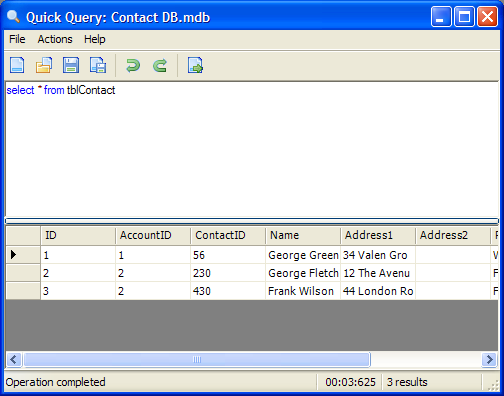Click the ContactID cell '56'
The image size is (504, 396).
coord(228,255)
